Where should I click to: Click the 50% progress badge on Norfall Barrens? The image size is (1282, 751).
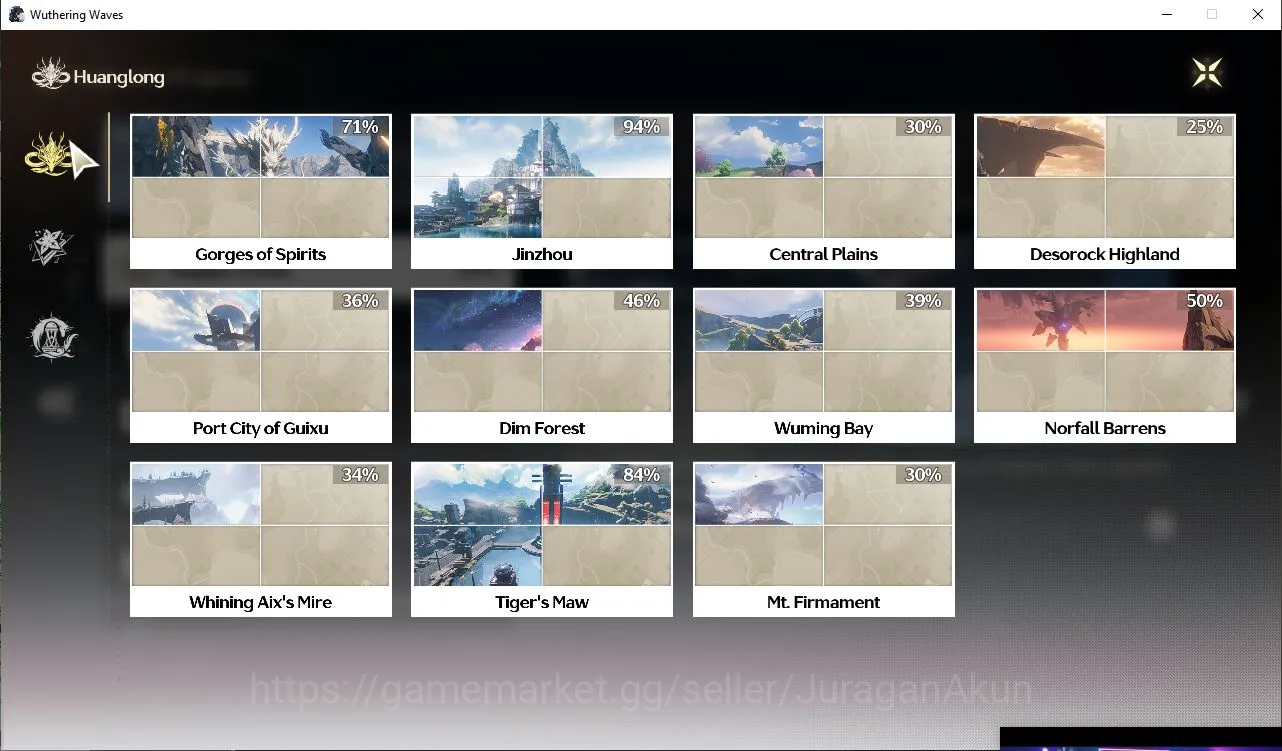tap(1204, 301)
